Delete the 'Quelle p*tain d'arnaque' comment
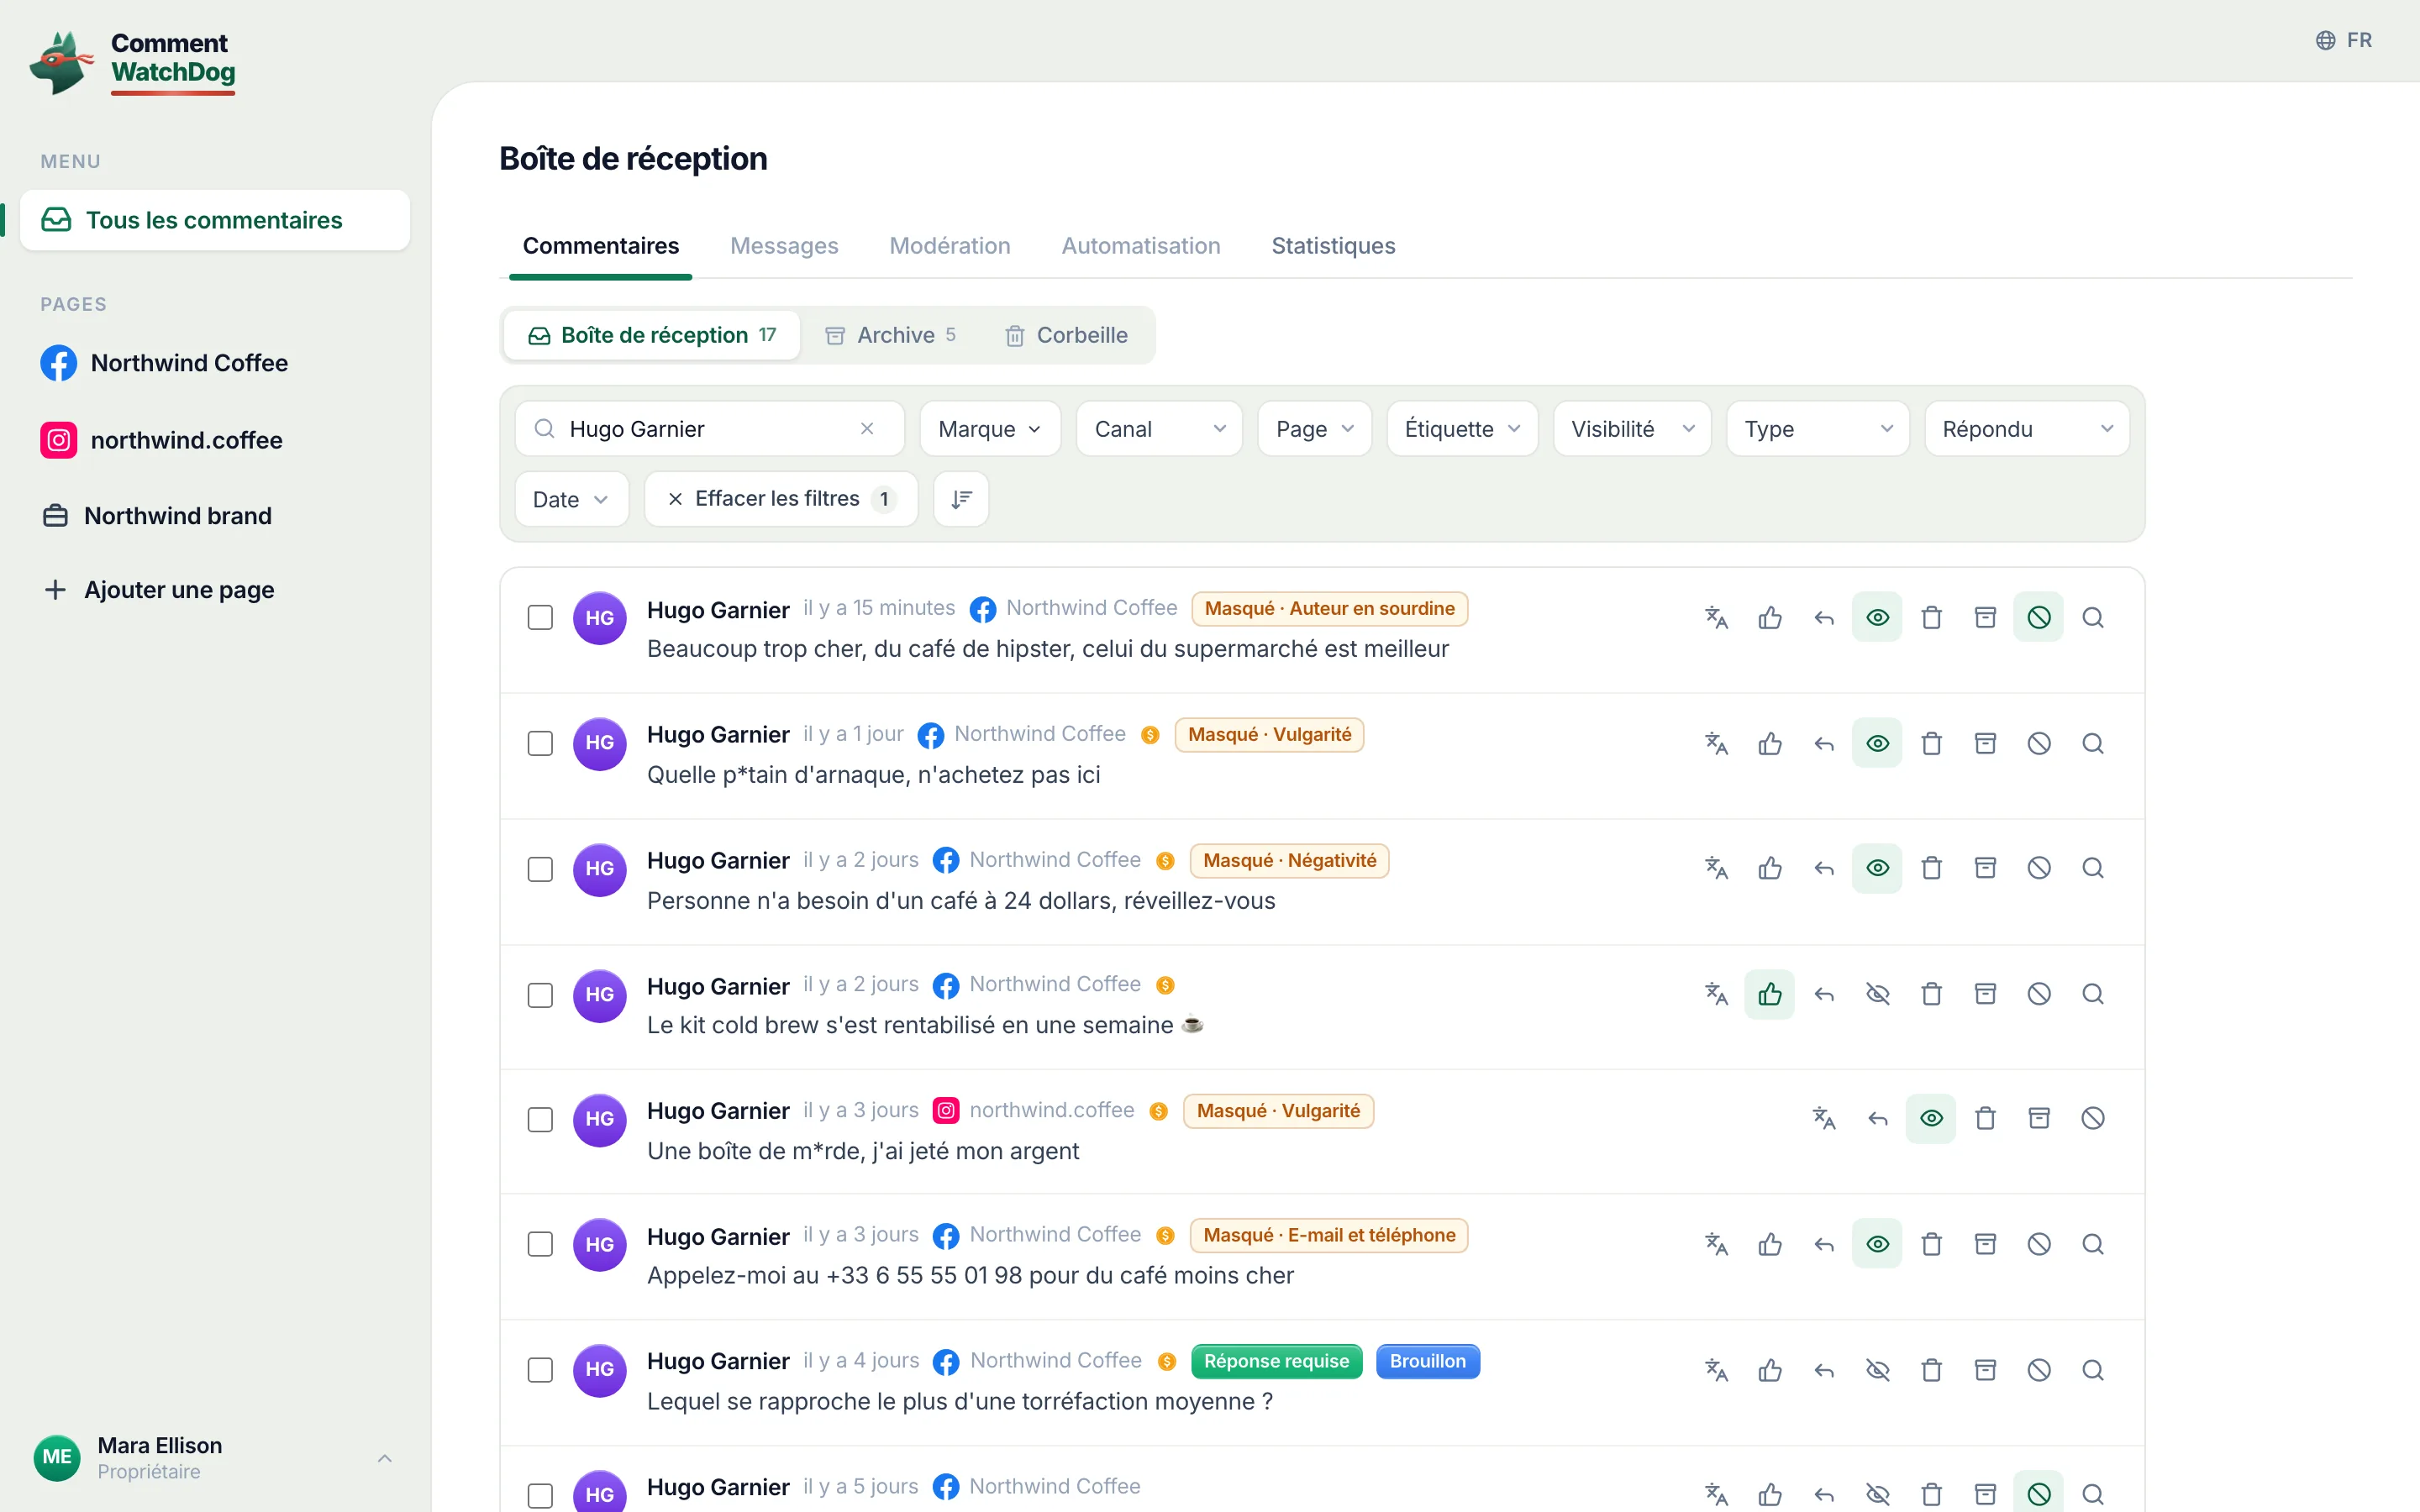 click(1932, 744)
